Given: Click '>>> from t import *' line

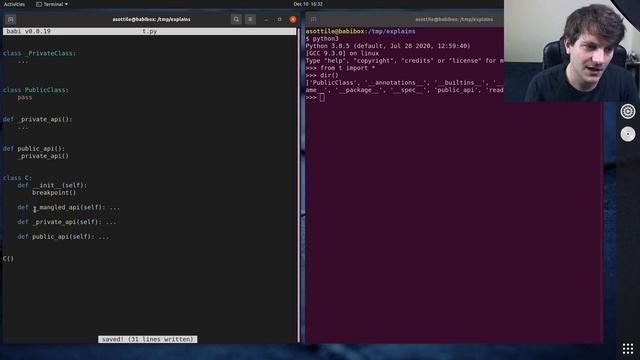Looking at the screenshot, I should (340, 68).
